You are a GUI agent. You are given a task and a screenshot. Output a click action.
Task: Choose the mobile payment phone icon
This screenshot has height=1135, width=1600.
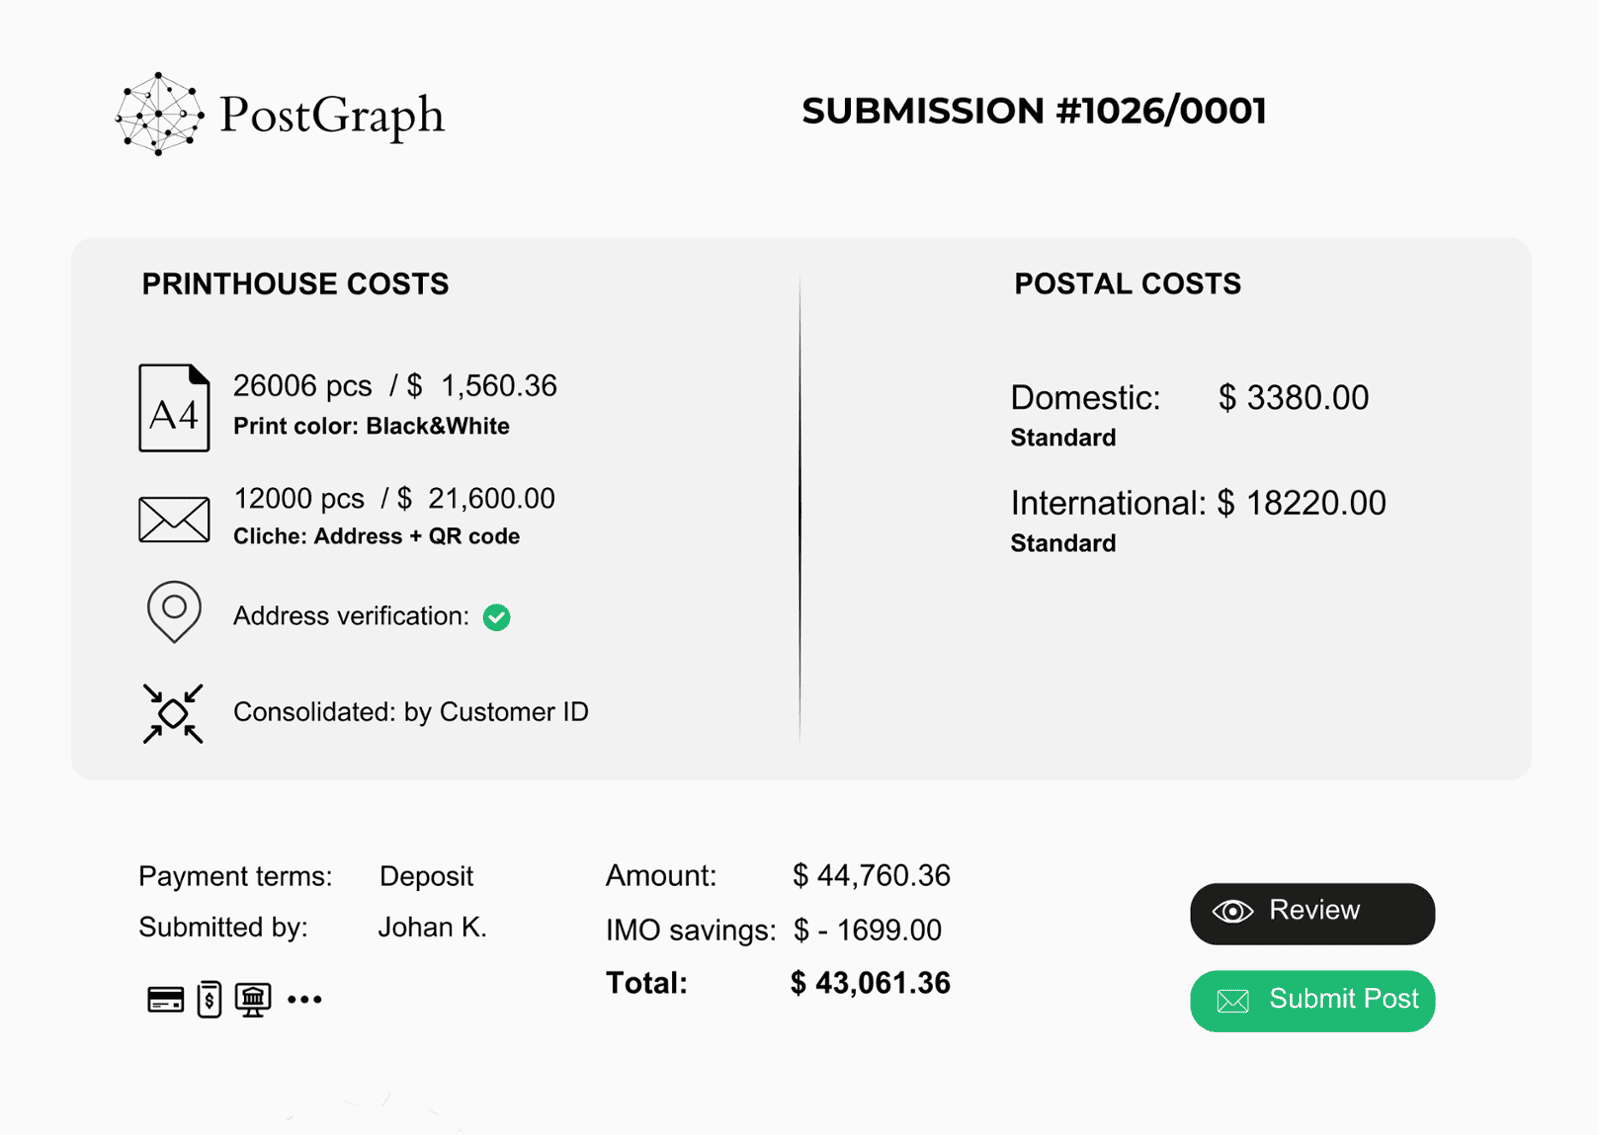209,999
